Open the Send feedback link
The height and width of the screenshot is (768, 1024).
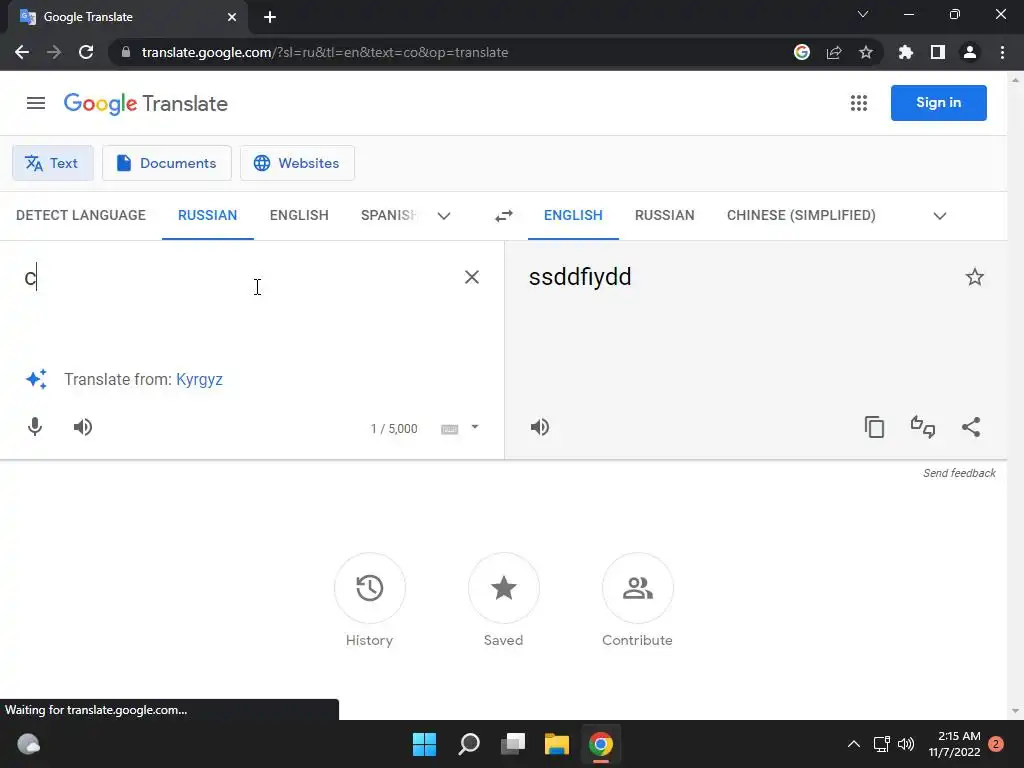click(959, 473)
